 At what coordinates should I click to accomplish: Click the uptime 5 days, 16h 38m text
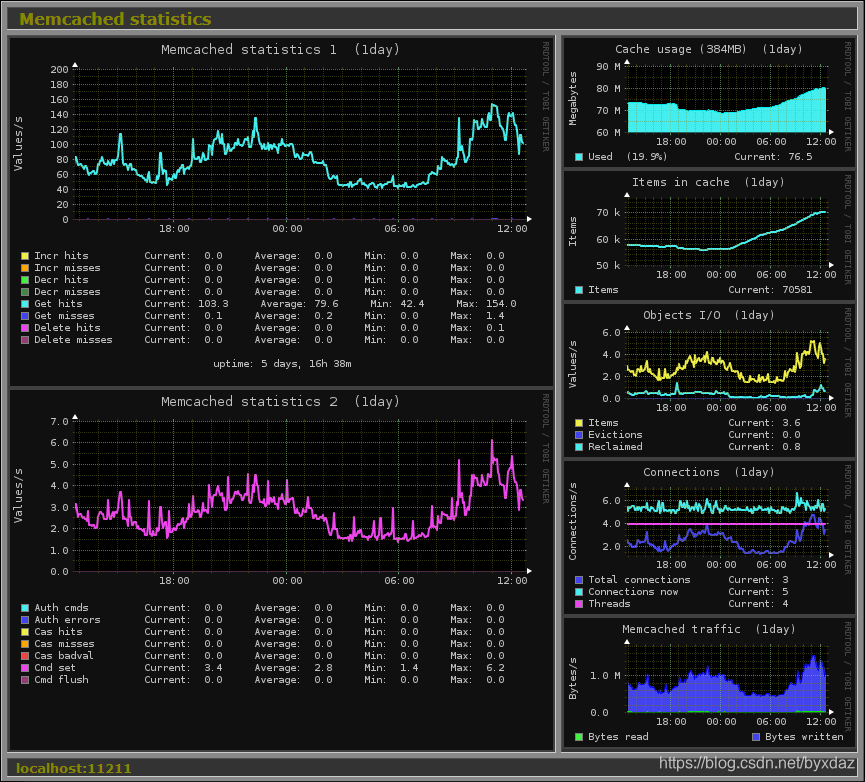tap(282, 364)
